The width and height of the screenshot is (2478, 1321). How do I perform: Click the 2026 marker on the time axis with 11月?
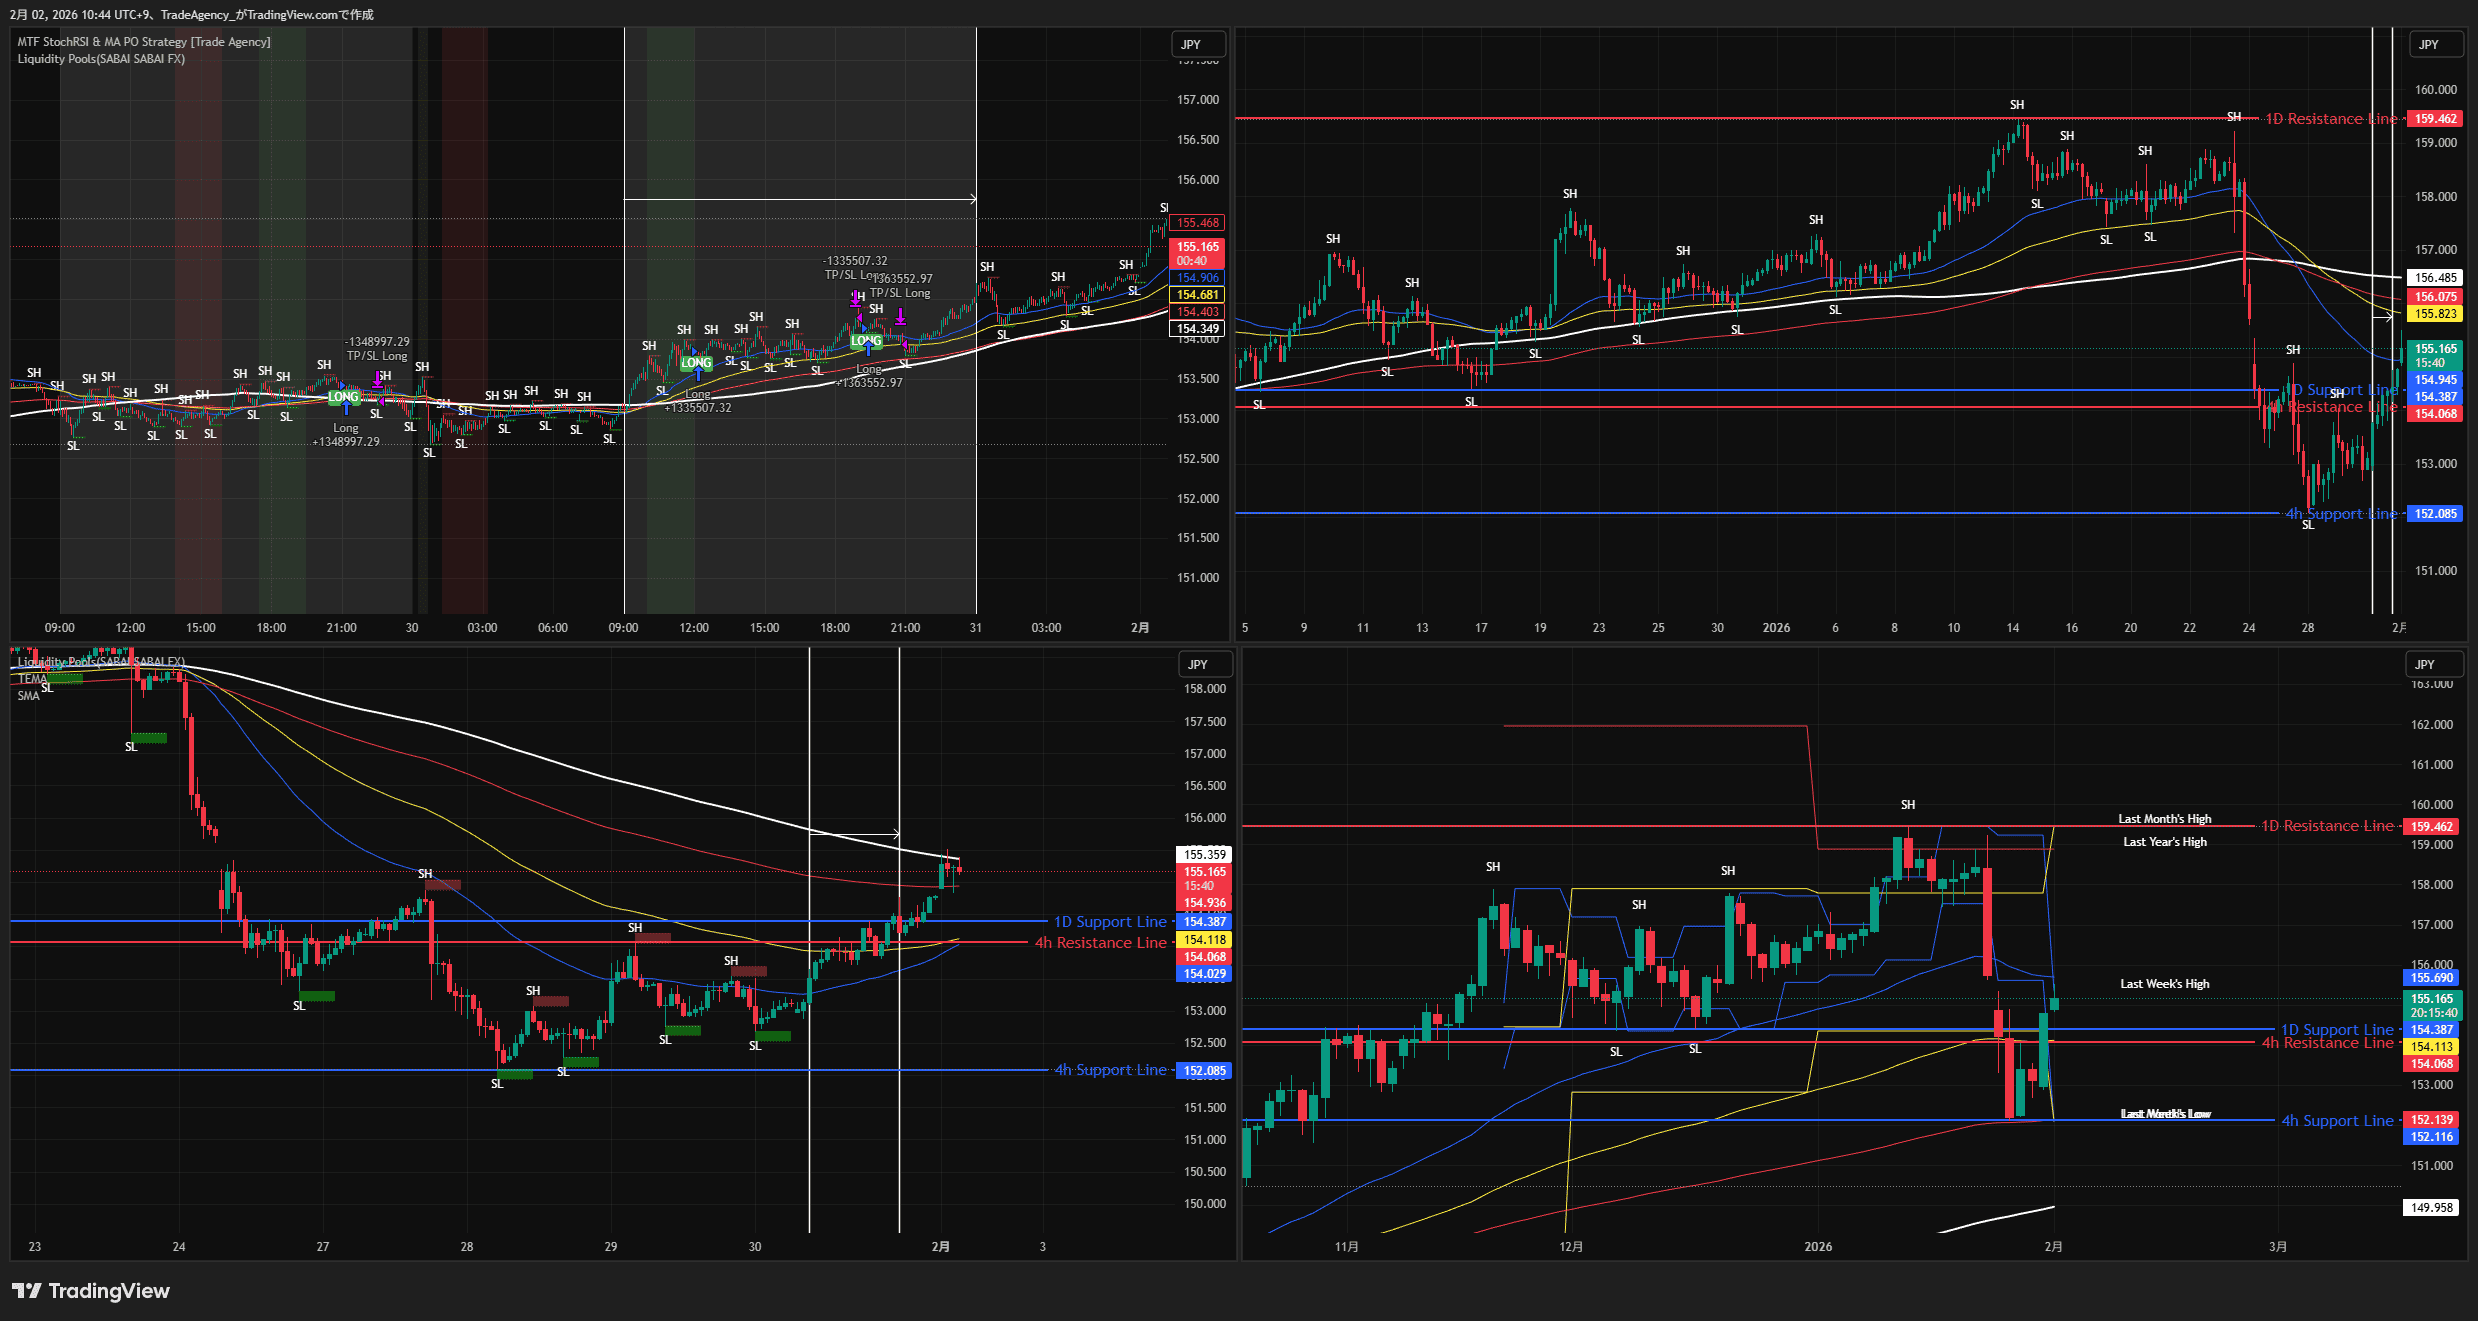click(1818, 1246)
